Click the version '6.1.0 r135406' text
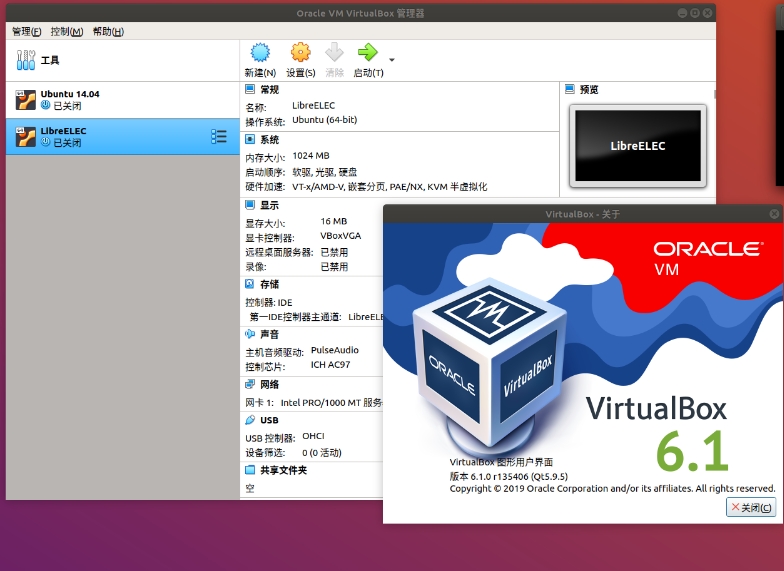Viewport: 784px width, 571px height. click(500, 476)
